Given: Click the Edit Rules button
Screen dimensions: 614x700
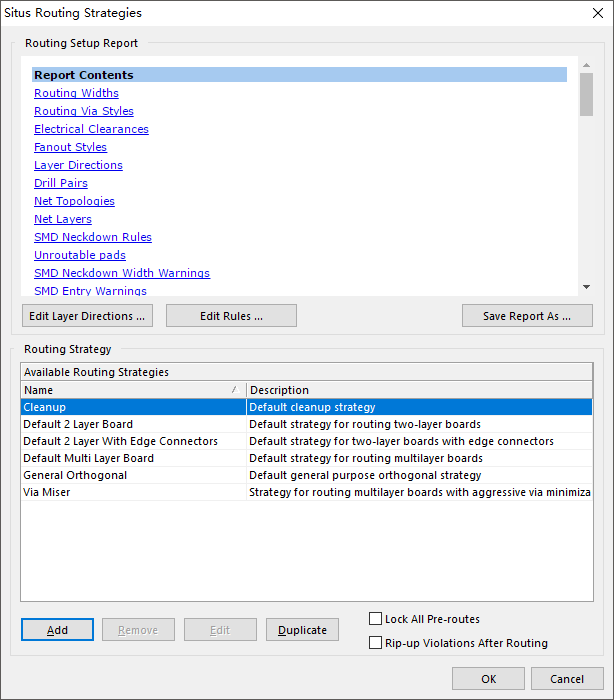Looking at the screenshot, I should [x=231, y=316].
